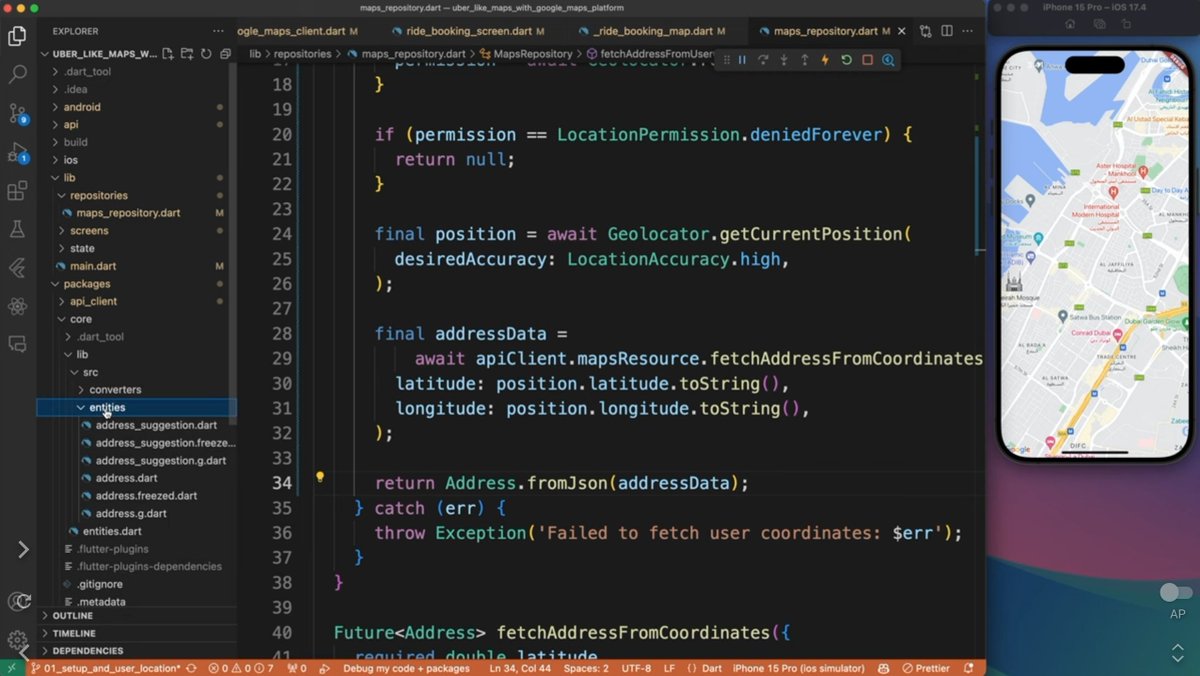Close the maps_repository.dart tab

click(900, 31)
